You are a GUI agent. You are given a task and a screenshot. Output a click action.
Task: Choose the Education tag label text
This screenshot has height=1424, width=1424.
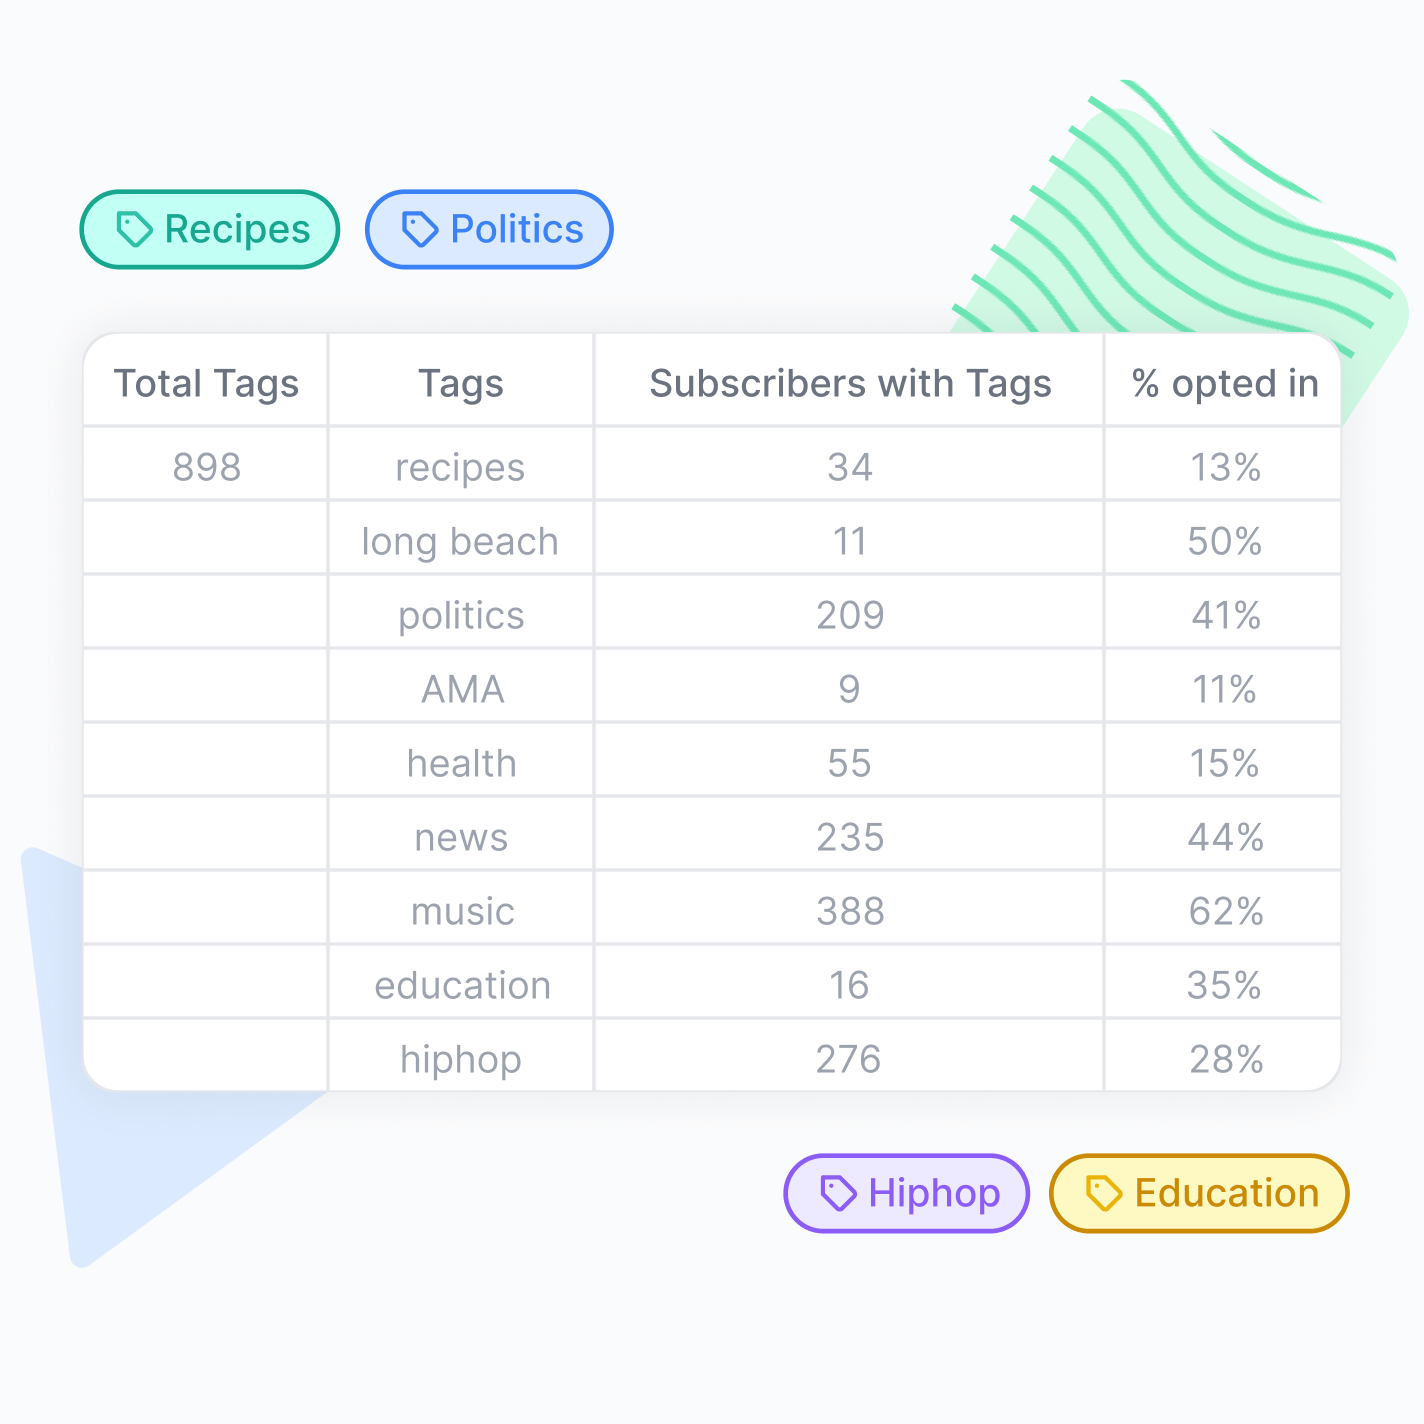coord(1226,1193)
